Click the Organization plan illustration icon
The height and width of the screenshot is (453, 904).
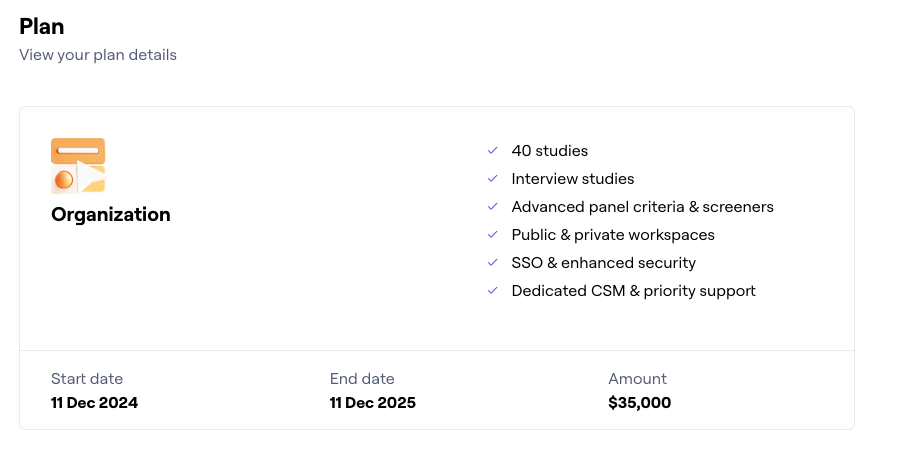(78, 165)
